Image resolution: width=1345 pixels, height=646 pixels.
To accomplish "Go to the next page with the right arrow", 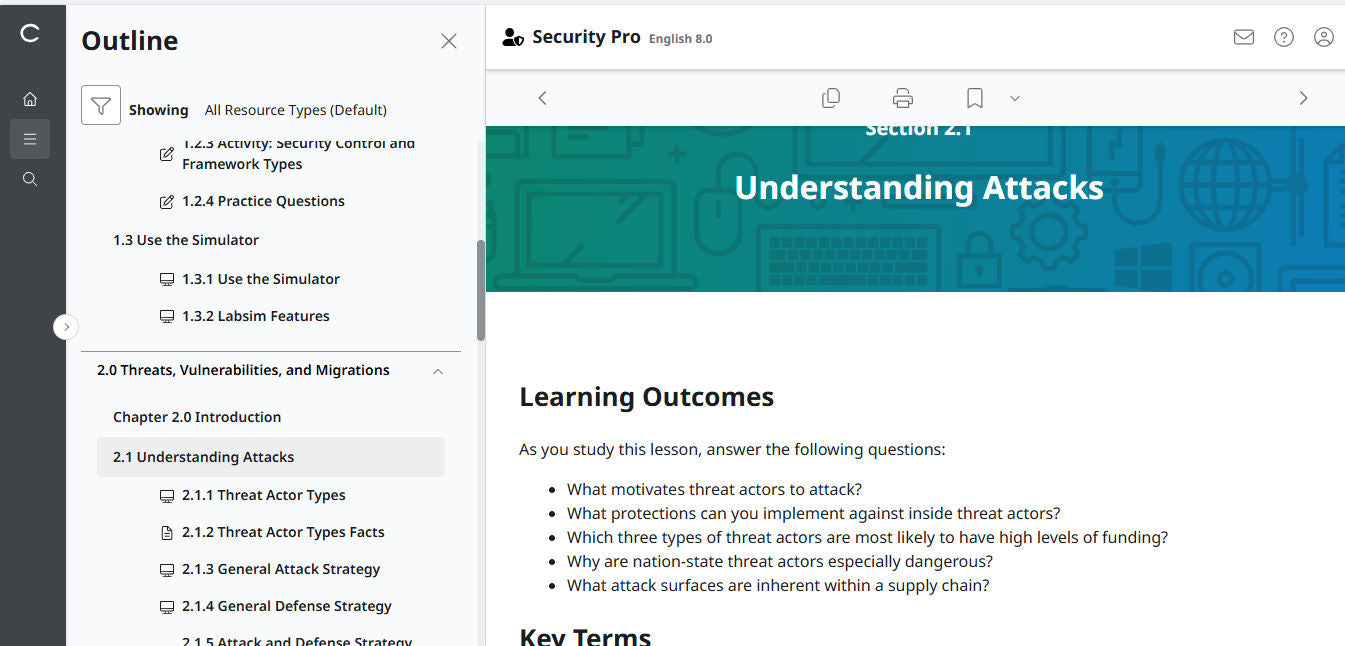I will [x=1303, y=97].
